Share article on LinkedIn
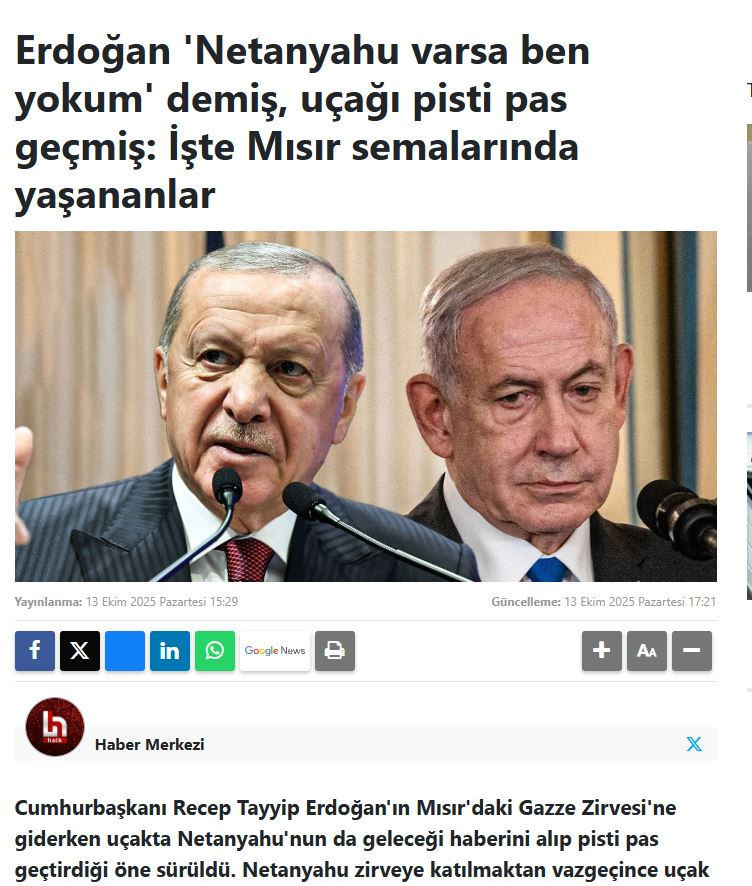The image size is (752, 886). coord(170,650)
